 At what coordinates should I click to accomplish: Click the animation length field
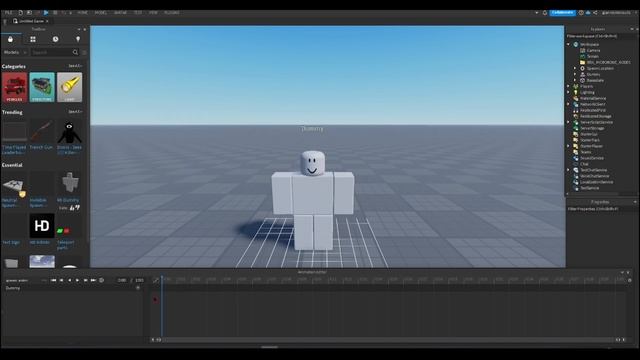point(140,280)
